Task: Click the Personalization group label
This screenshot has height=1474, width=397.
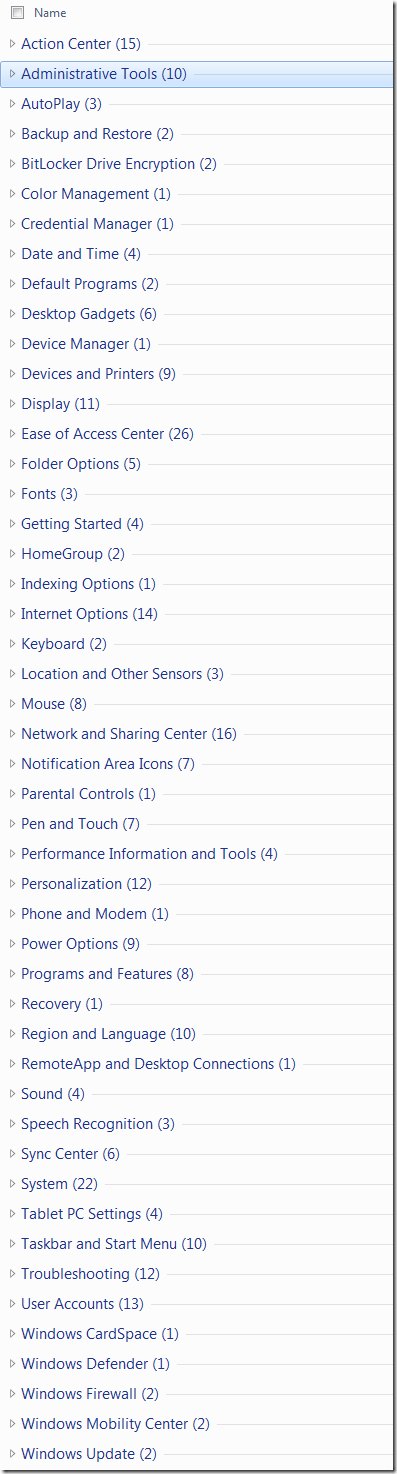Action: click(x=86, y=884)
